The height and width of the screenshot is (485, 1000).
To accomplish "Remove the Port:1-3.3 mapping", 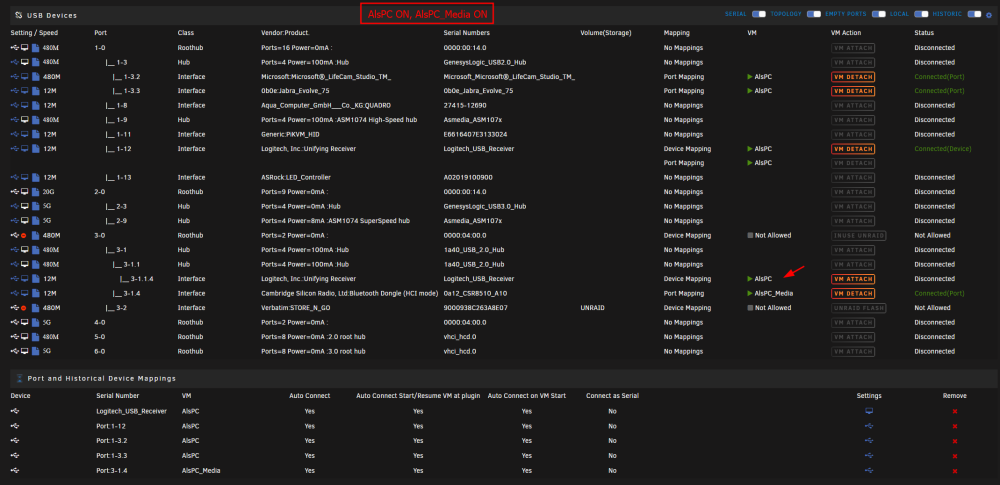I will point(955,456).
